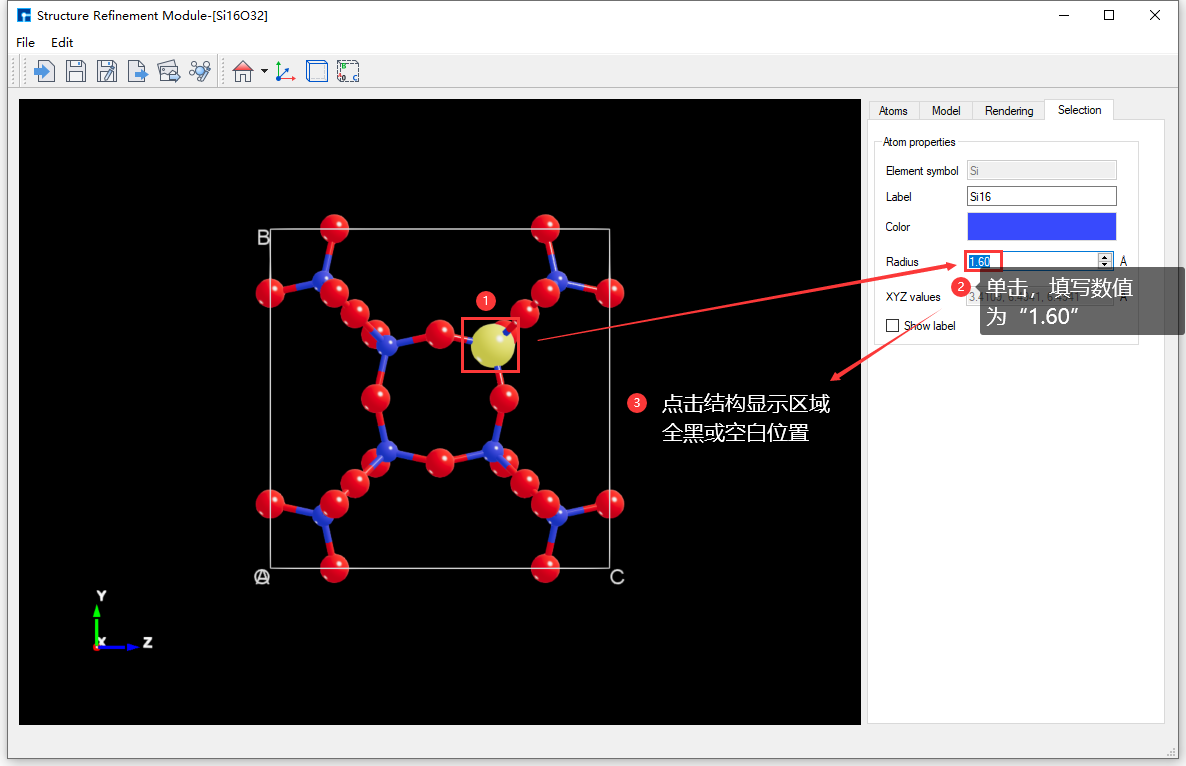Select the molecule editing tool icon
This screenshot has width=1186, height=766.
point(200,70)
